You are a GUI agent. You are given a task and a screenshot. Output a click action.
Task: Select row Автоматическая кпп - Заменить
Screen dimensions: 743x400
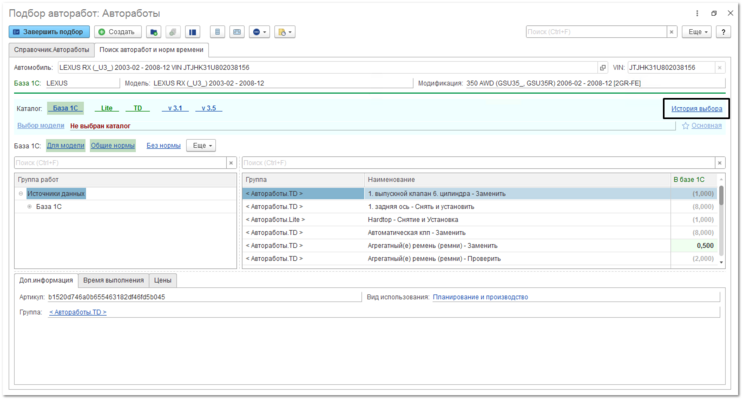click(x=480, y=233)
